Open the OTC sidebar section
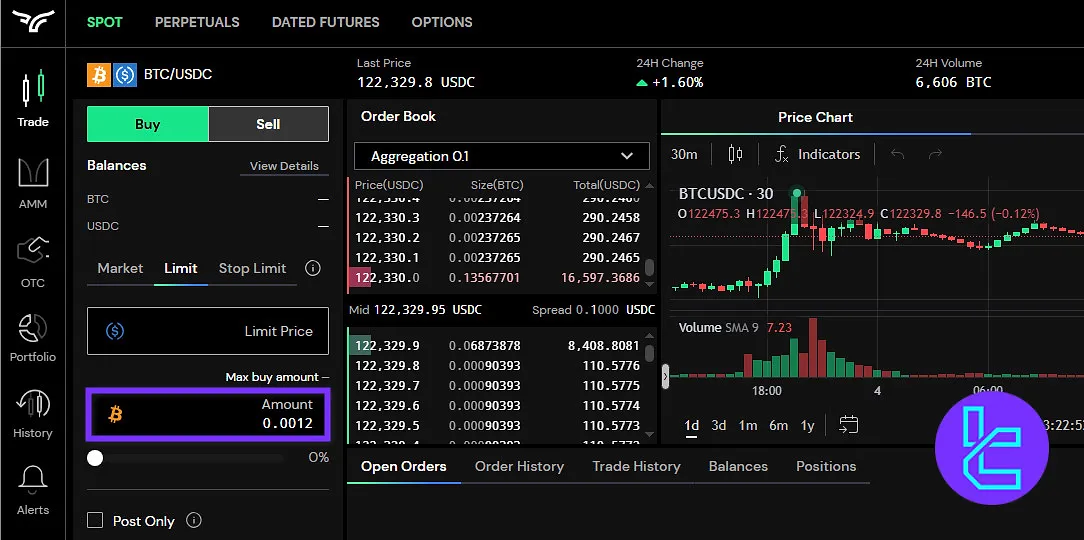 pos(32,261)
